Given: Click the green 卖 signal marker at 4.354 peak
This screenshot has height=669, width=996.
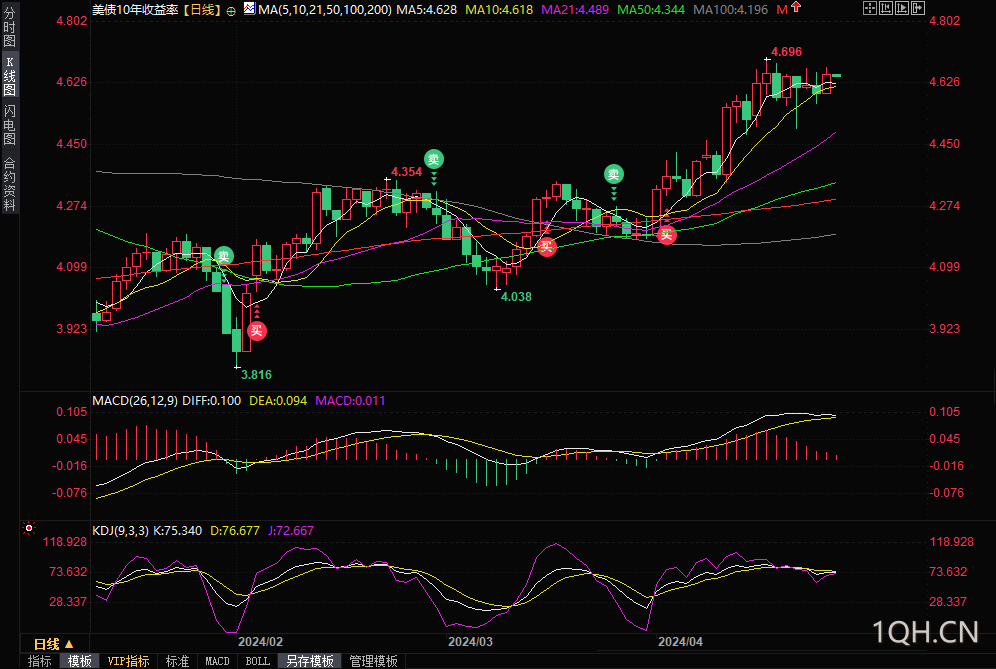Looking at the screenshot, I should click(x=434, y=159).
